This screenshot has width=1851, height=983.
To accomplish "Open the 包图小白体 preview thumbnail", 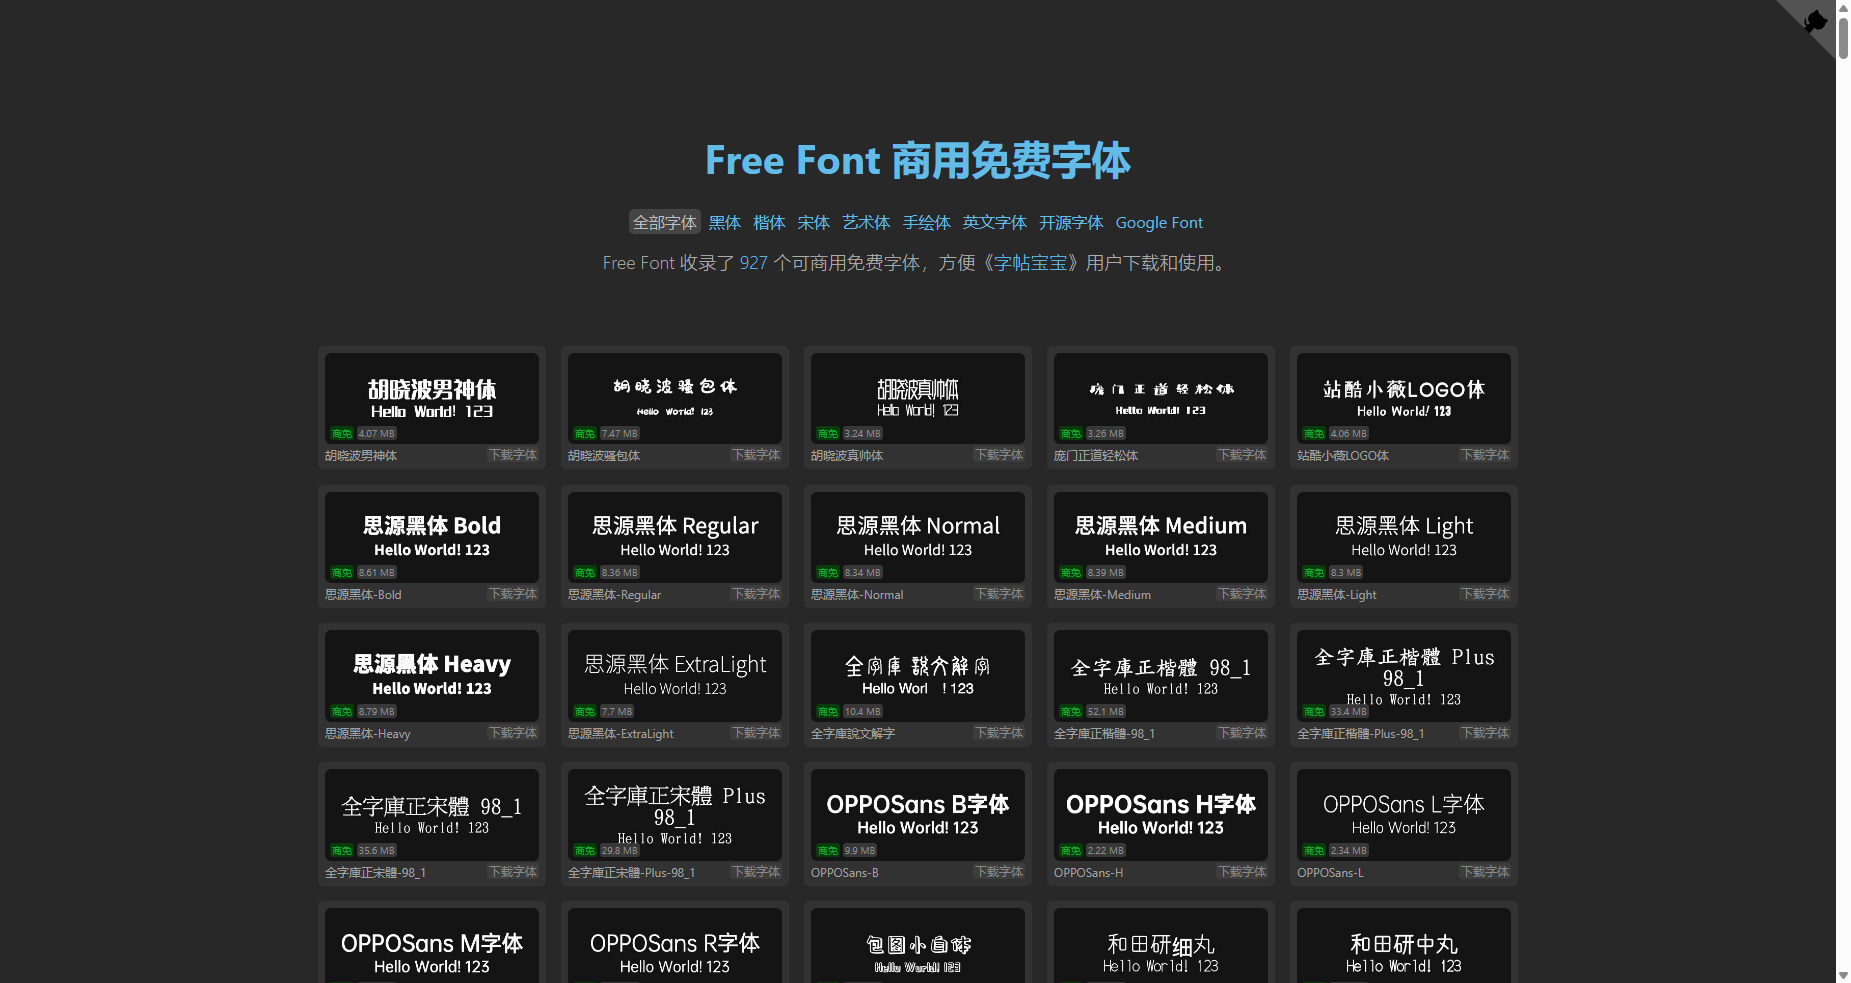I will (x=918, y=946).
